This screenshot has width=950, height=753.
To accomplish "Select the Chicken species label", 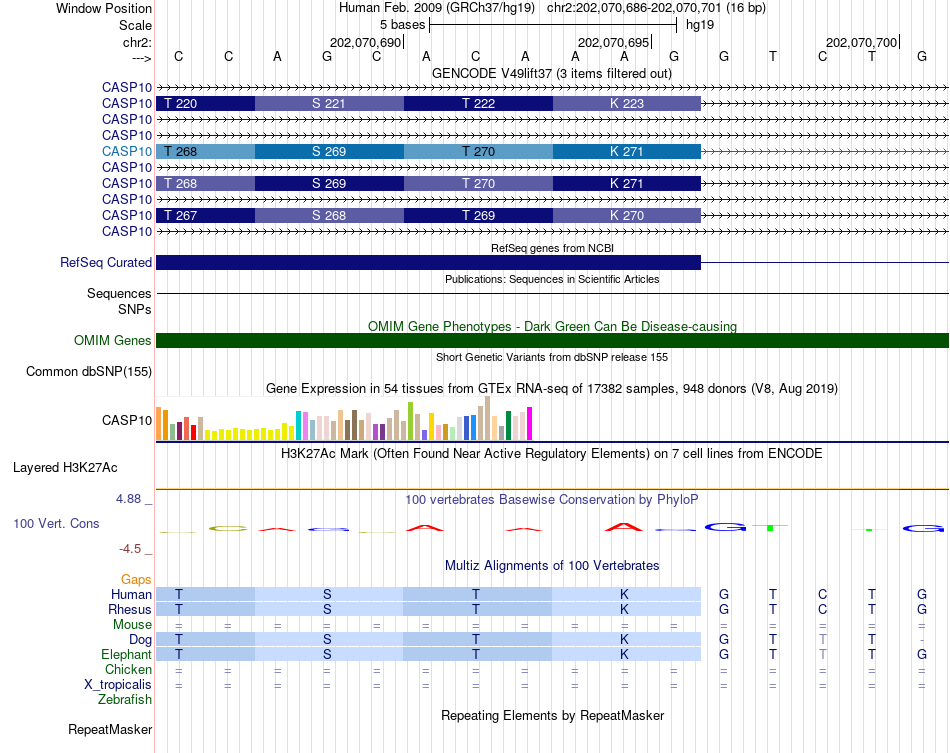I will click(x=128, y=669).
